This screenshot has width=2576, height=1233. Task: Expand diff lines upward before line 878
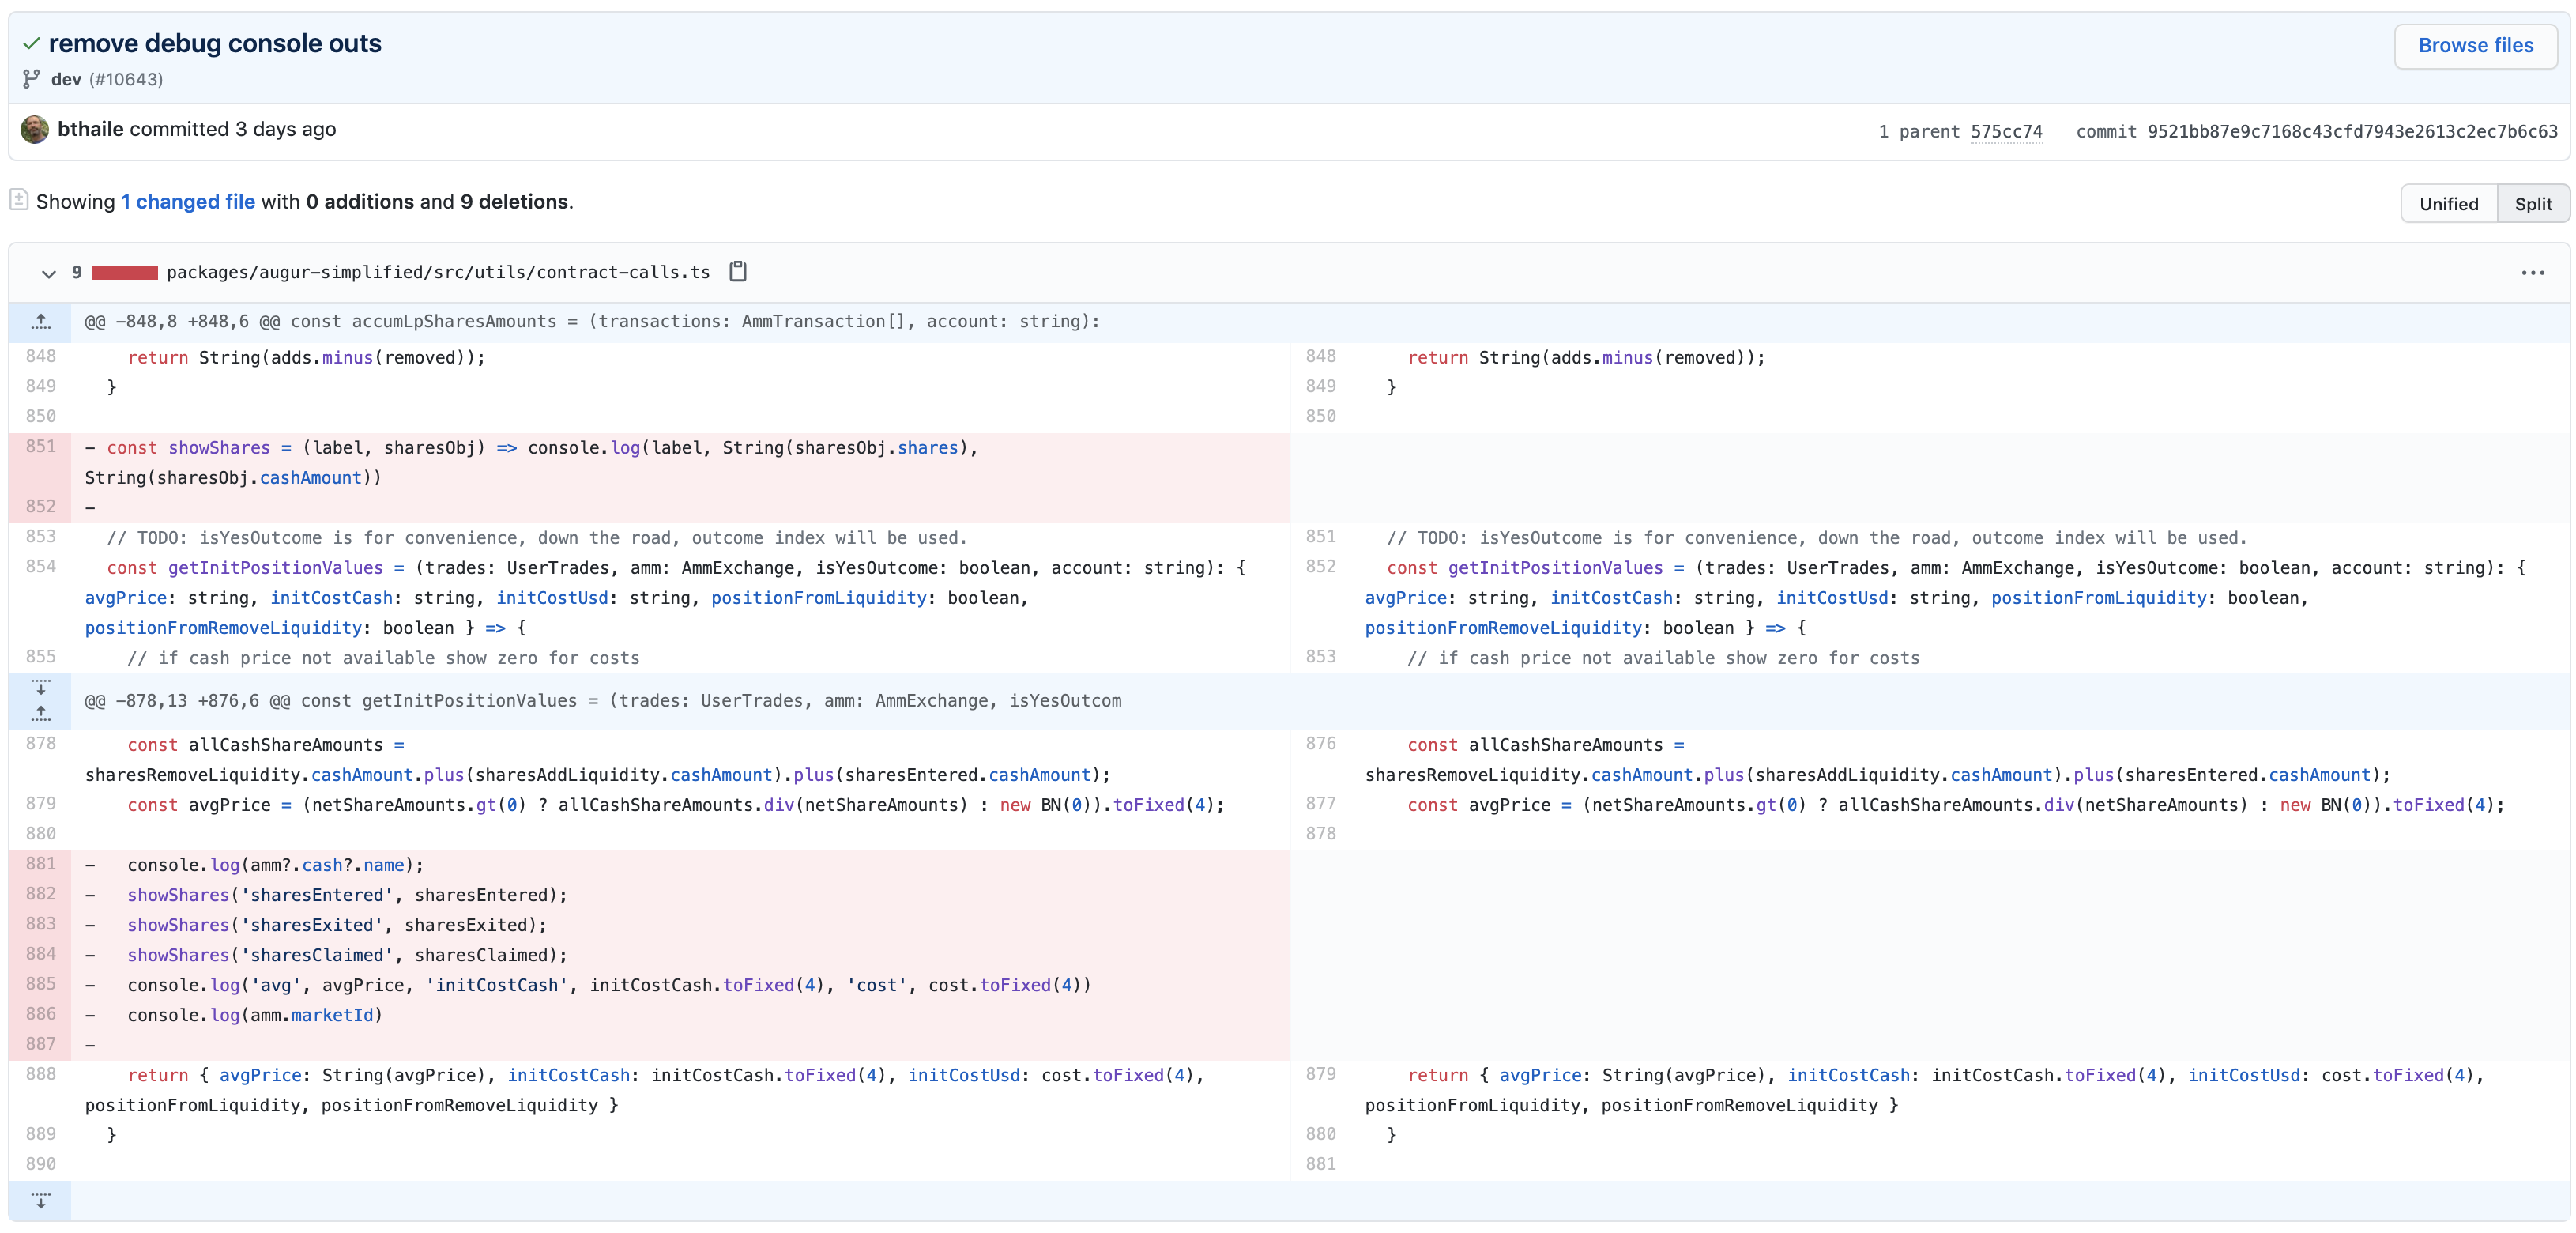click(x=41, y=713)
